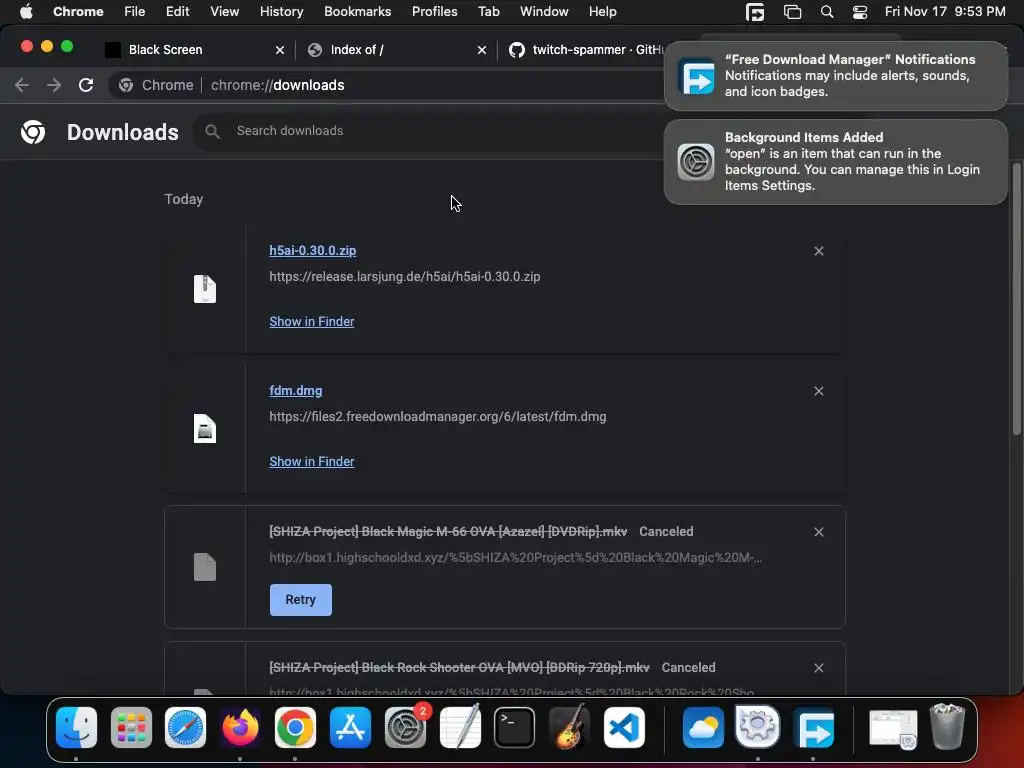
Task: Close the Black Screen tab
Action: pos(280,50)
